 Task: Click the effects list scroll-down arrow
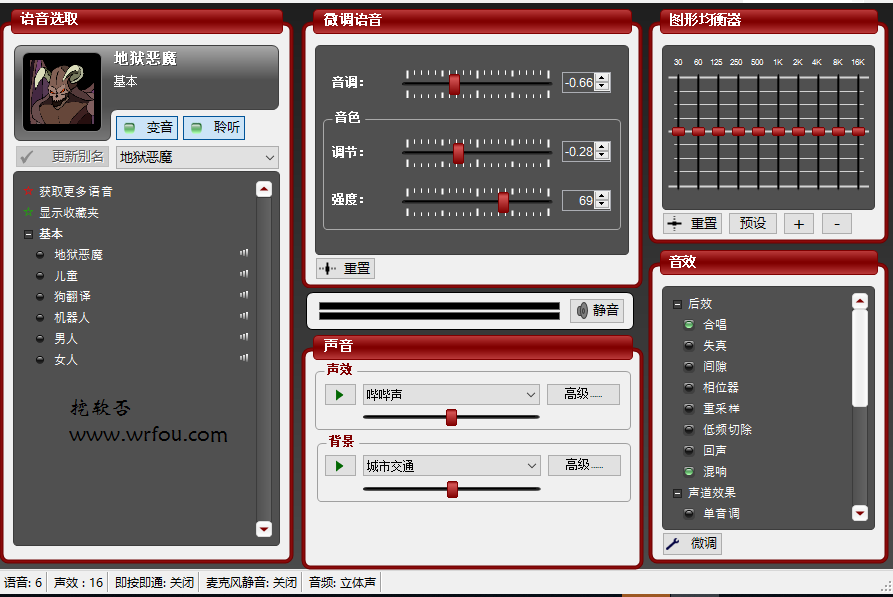coord(860,513)
